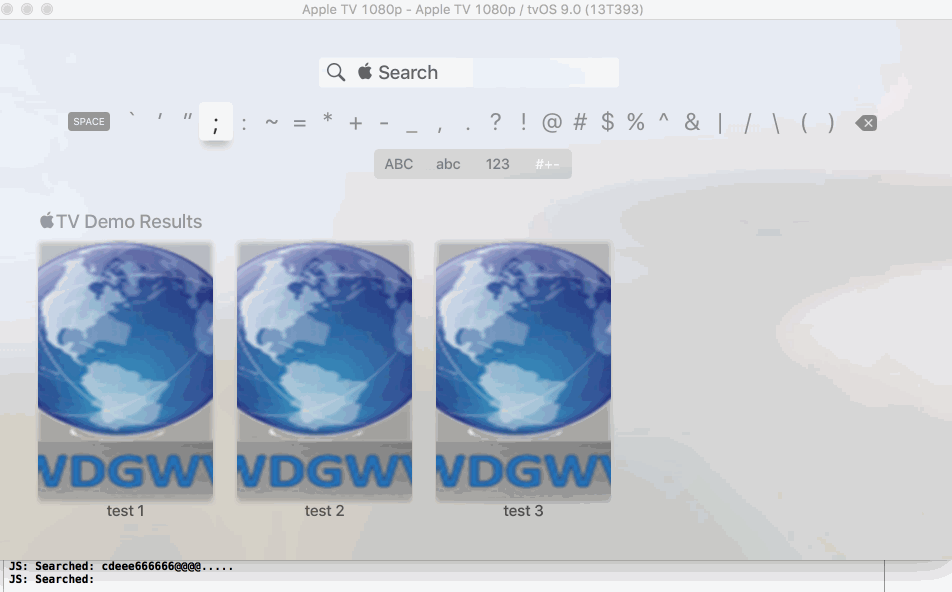The image size is (952, 592).
Task: Open the test 3 result
Action: 523,370
